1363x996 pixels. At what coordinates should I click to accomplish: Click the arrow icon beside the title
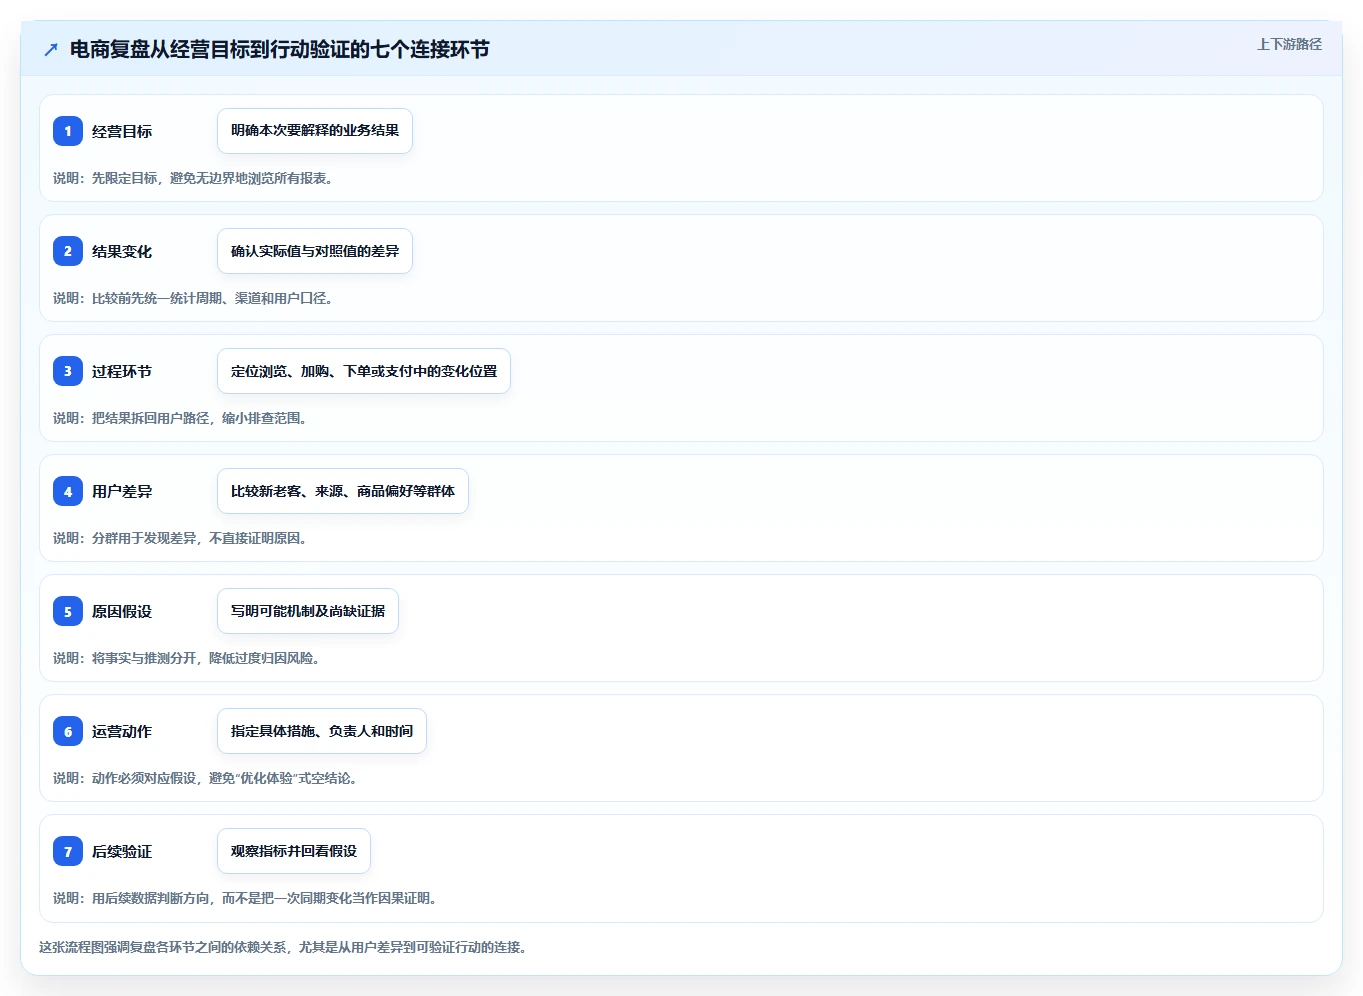(51, 49)
